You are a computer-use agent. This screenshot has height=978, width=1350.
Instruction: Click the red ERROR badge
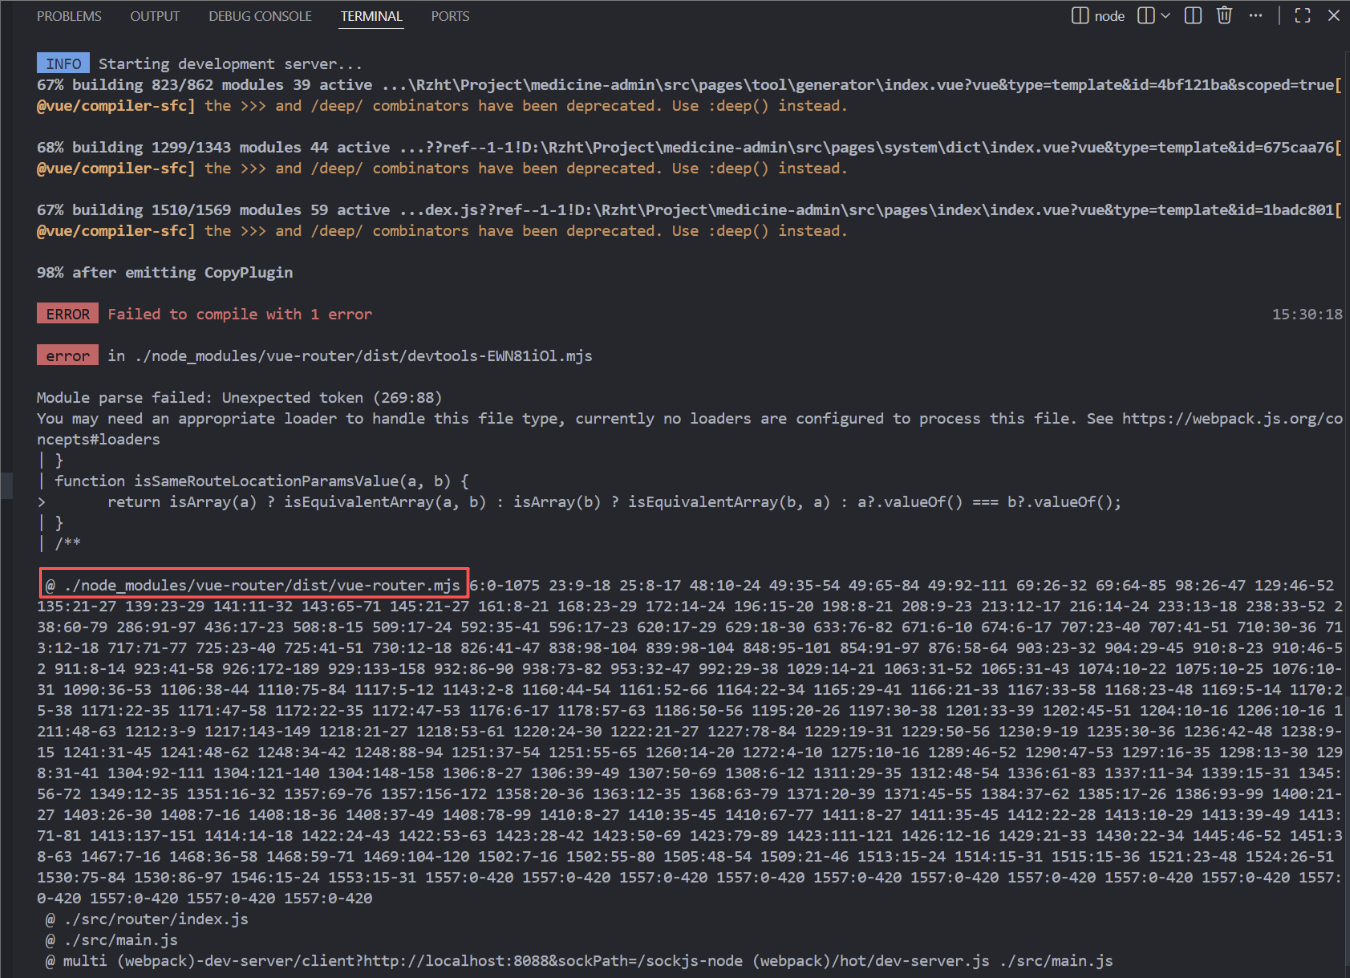(67, 314)
